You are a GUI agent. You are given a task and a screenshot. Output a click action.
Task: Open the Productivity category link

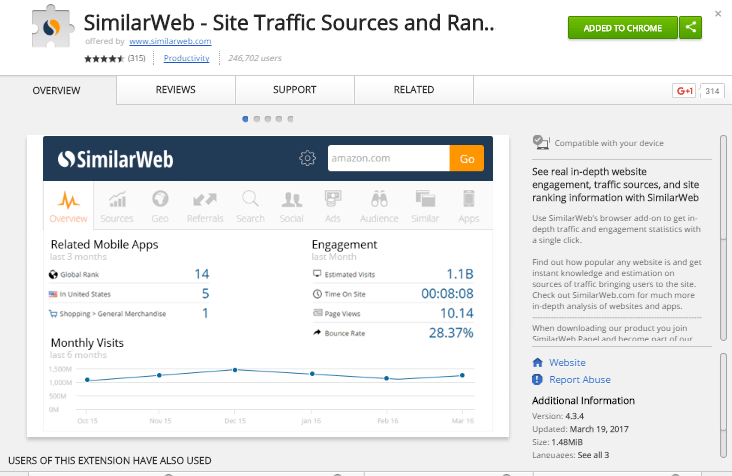[x=186, y=58]
